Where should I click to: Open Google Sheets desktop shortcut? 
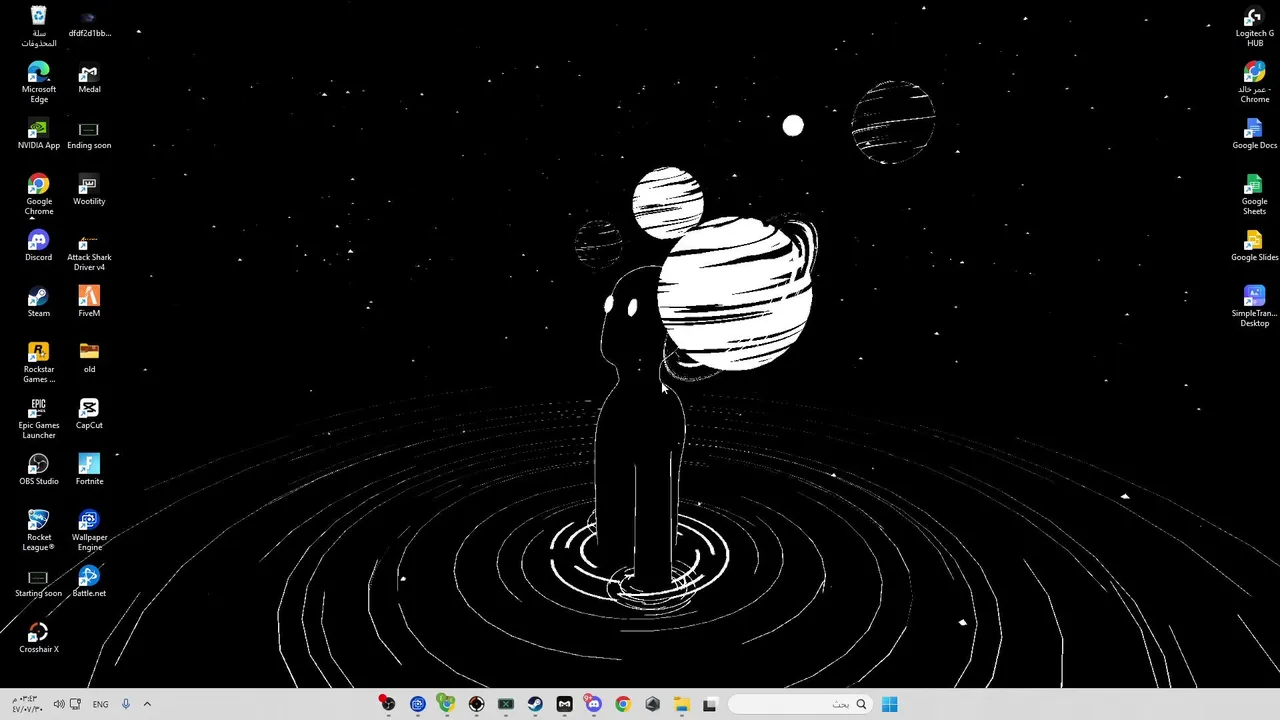coord(1254,195)
